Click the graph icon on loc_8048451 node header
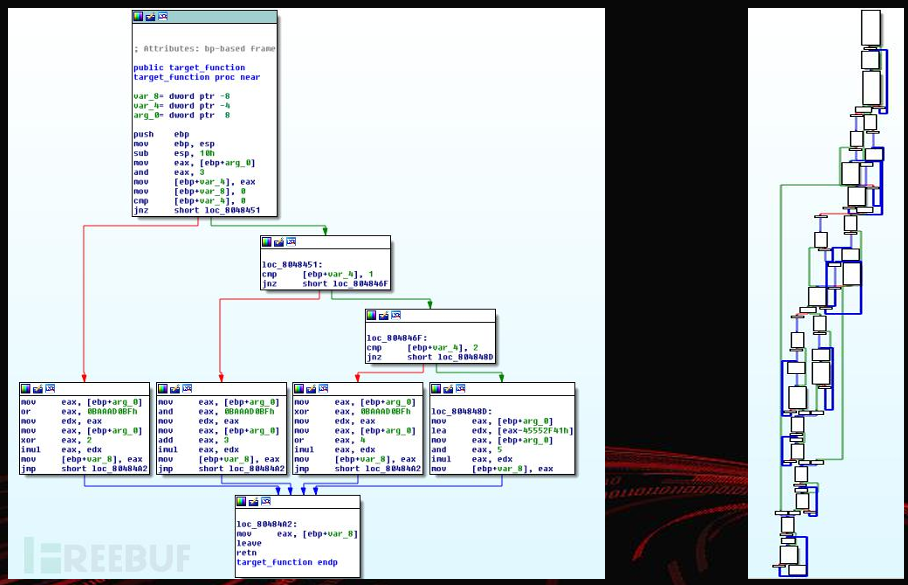This screenshot has height=585, width=908. [x=290, y=242]
